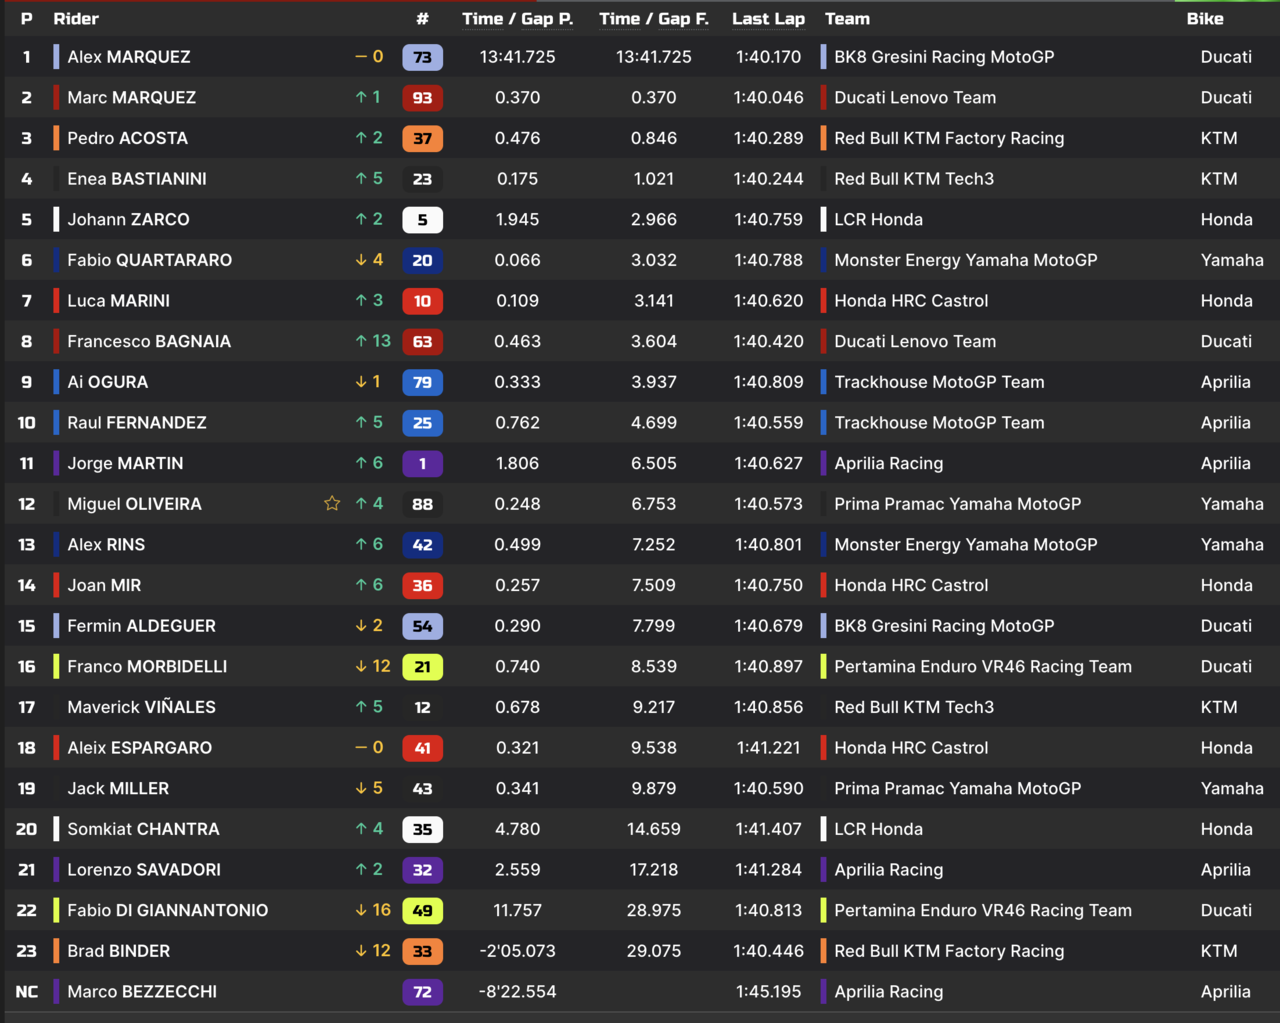Sort by Last Lap column header
The height and width of the screenshot is (1023, 1280).
point(768,19)
